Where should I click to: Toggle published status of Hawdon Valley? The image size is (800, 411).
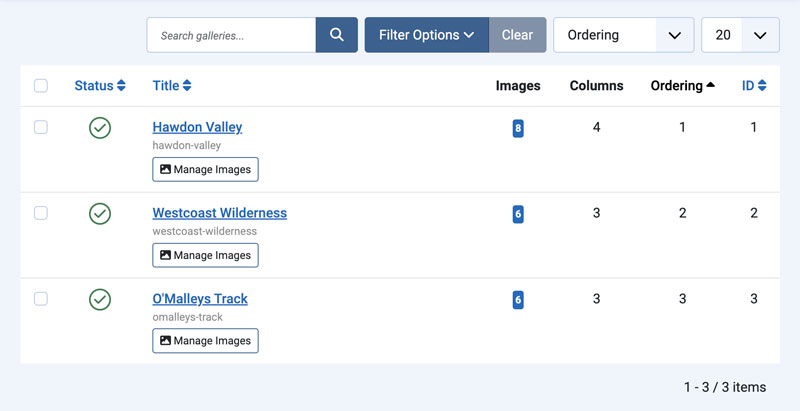[x=100, y=128]
